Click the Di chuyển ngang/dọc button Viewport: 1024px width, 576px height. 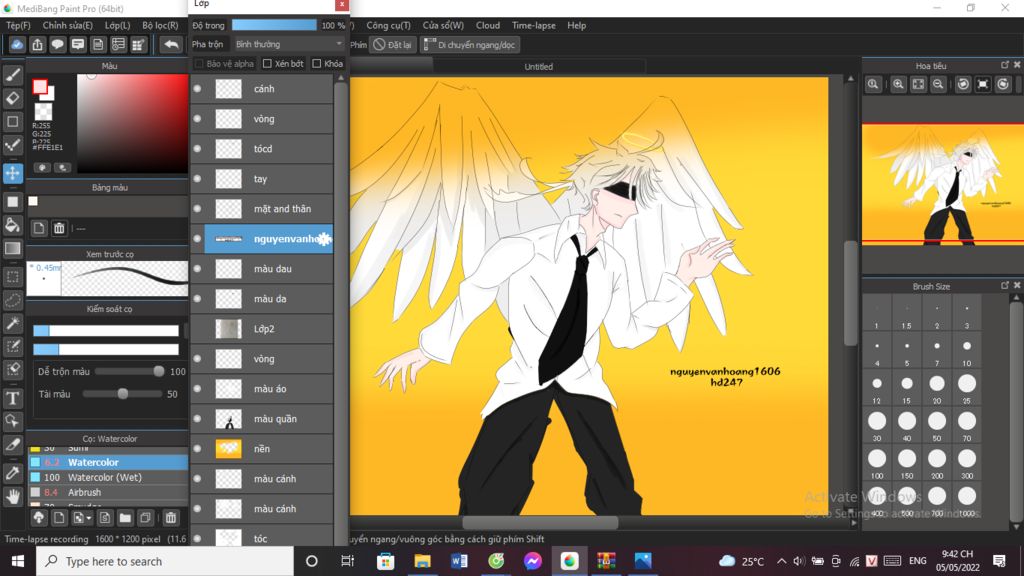(470, 44)
